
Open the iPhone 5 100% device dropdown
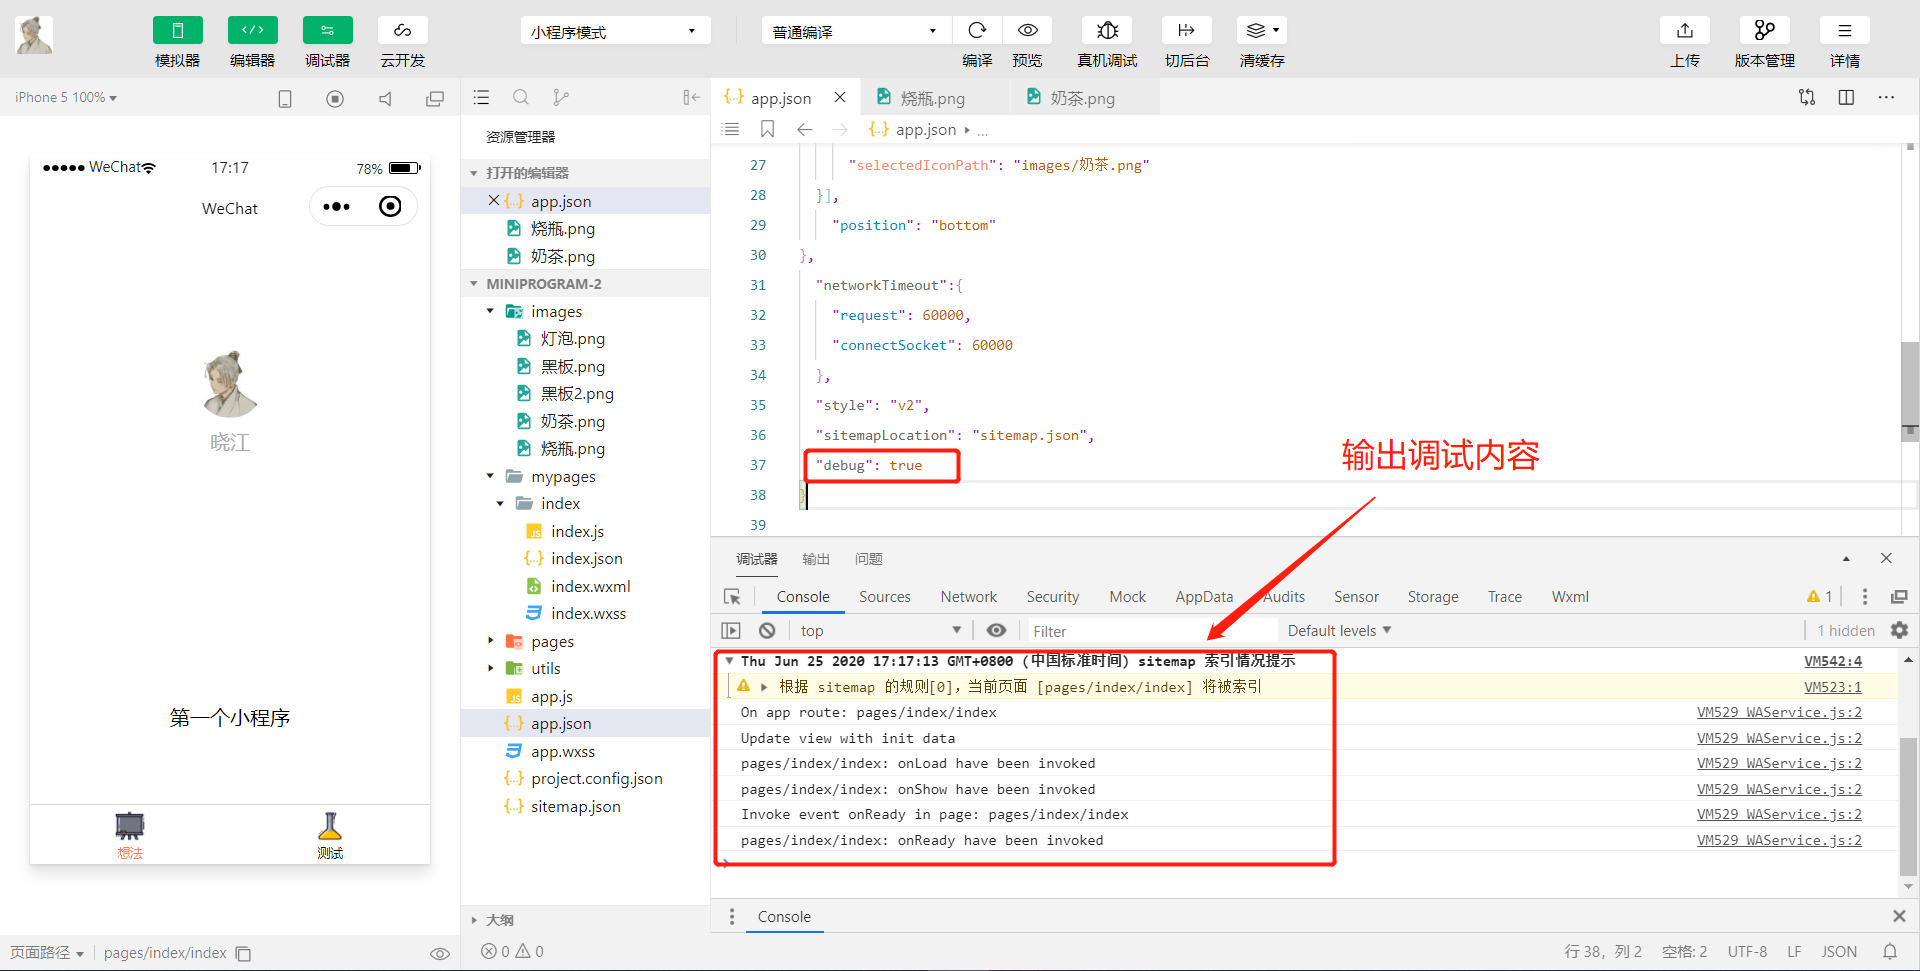tap(66, 97)
